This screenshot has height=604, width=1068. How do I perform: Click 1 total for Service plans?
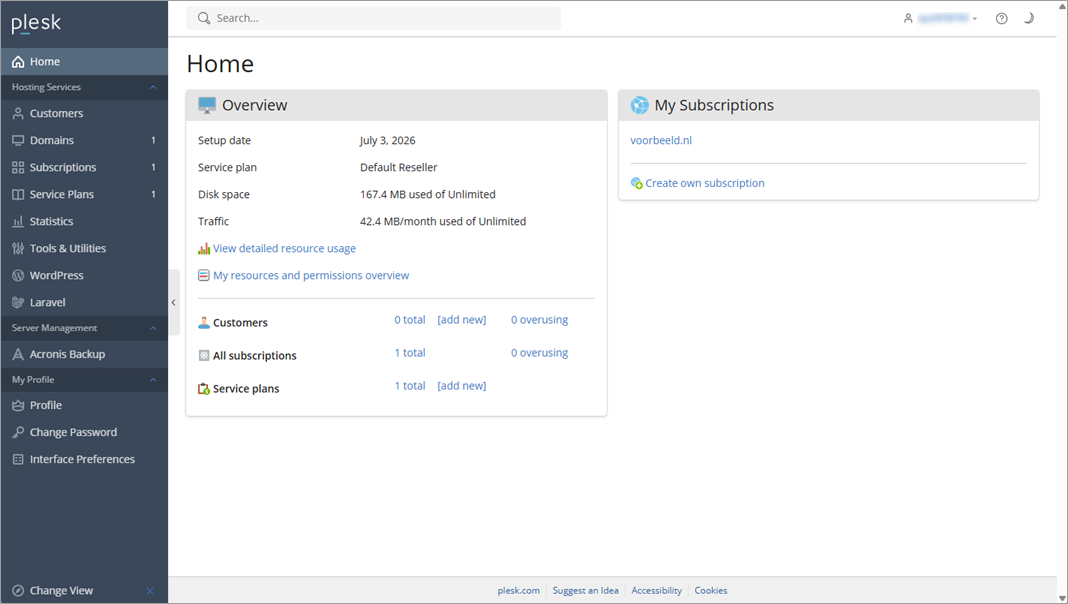(409, 385)
